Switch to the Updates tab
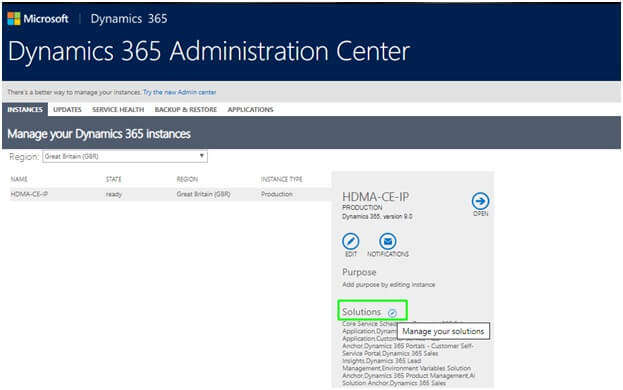This screenshot has height=390, width=623. click(x=67, y=110)
